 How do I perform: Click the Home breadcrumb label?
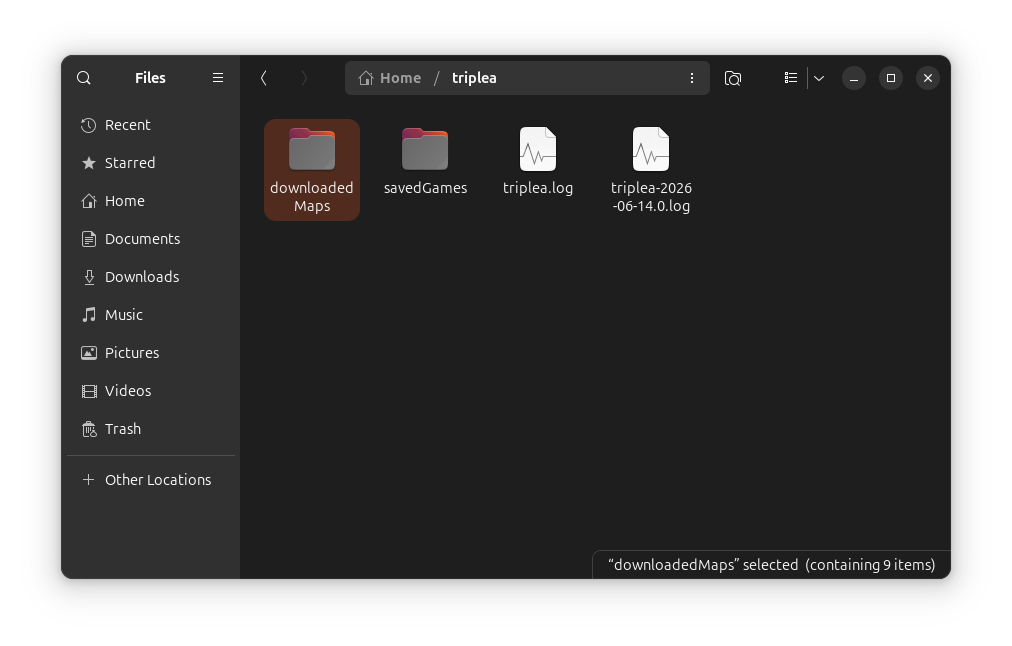point(400,78)
